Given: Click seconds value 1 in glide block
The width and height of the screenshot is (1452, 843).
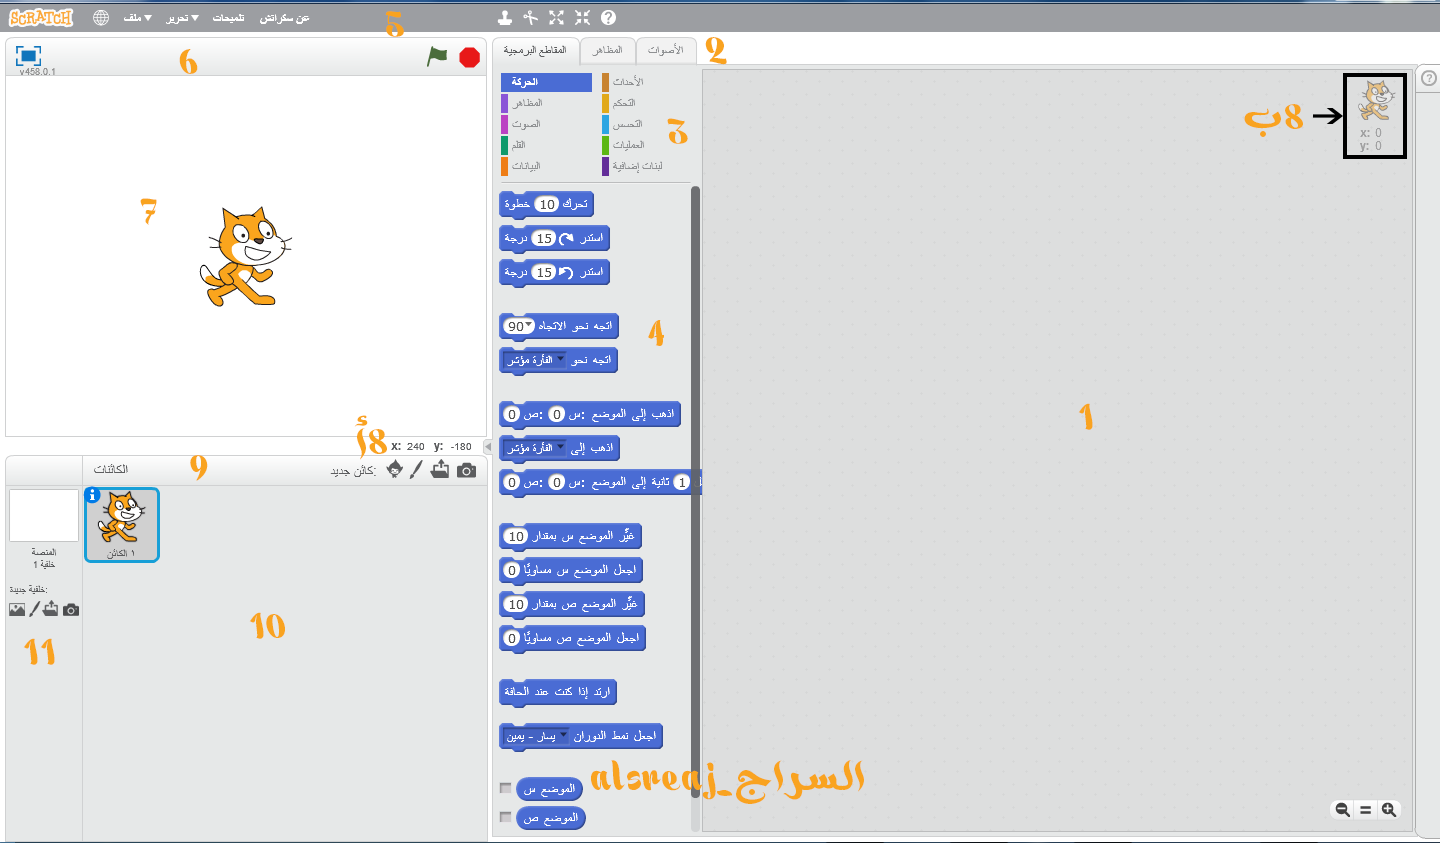Looking at the screenshot, I should tap(682, 482).
